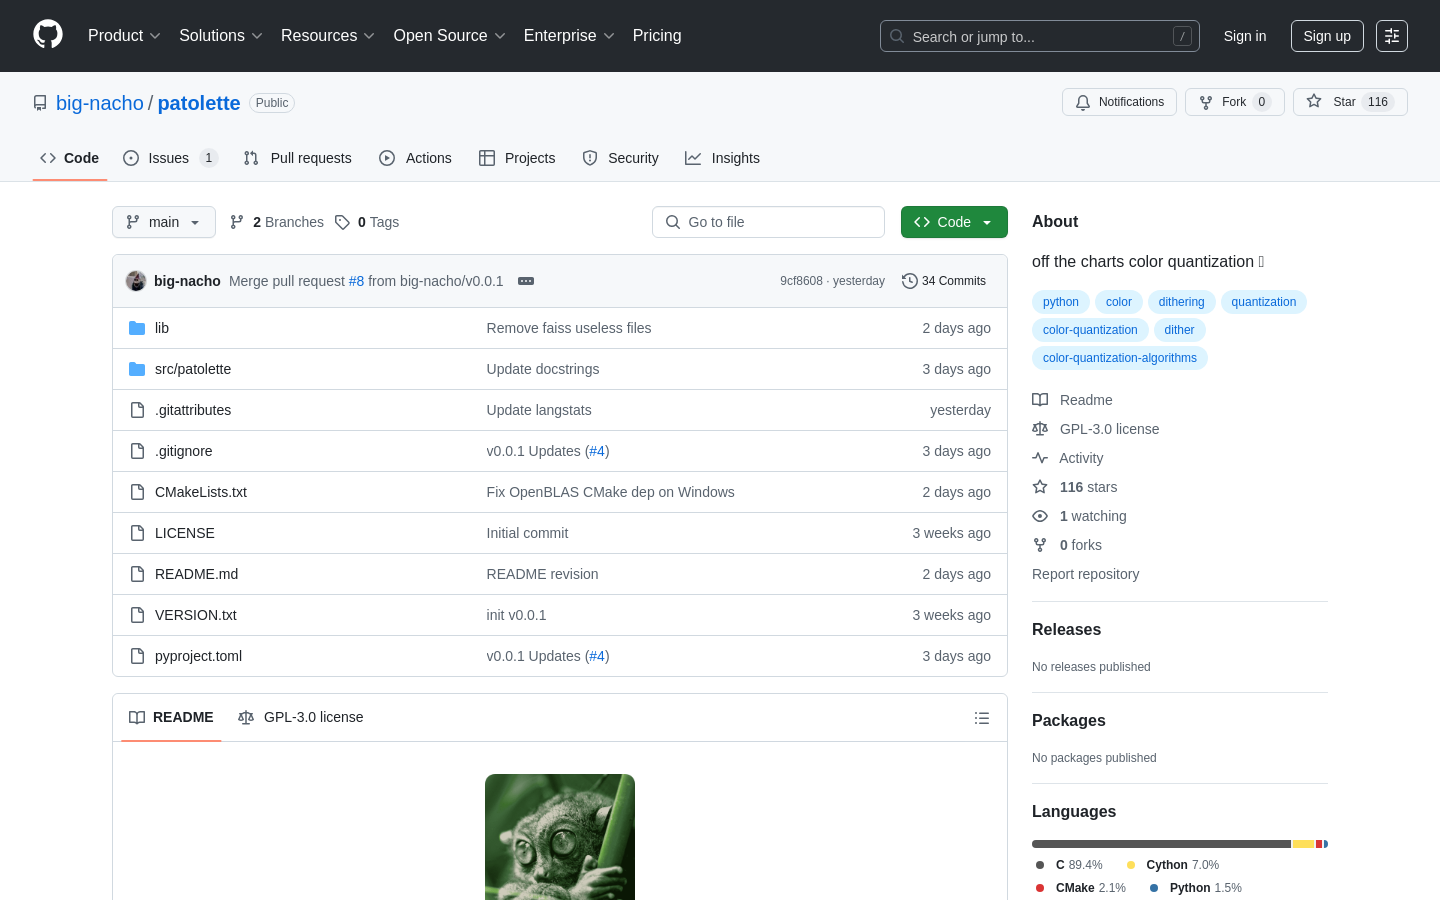The height and width of the screenshot is (900, 1440).
Task: Open the Activity sidebar link
Action: point(1081,458)
